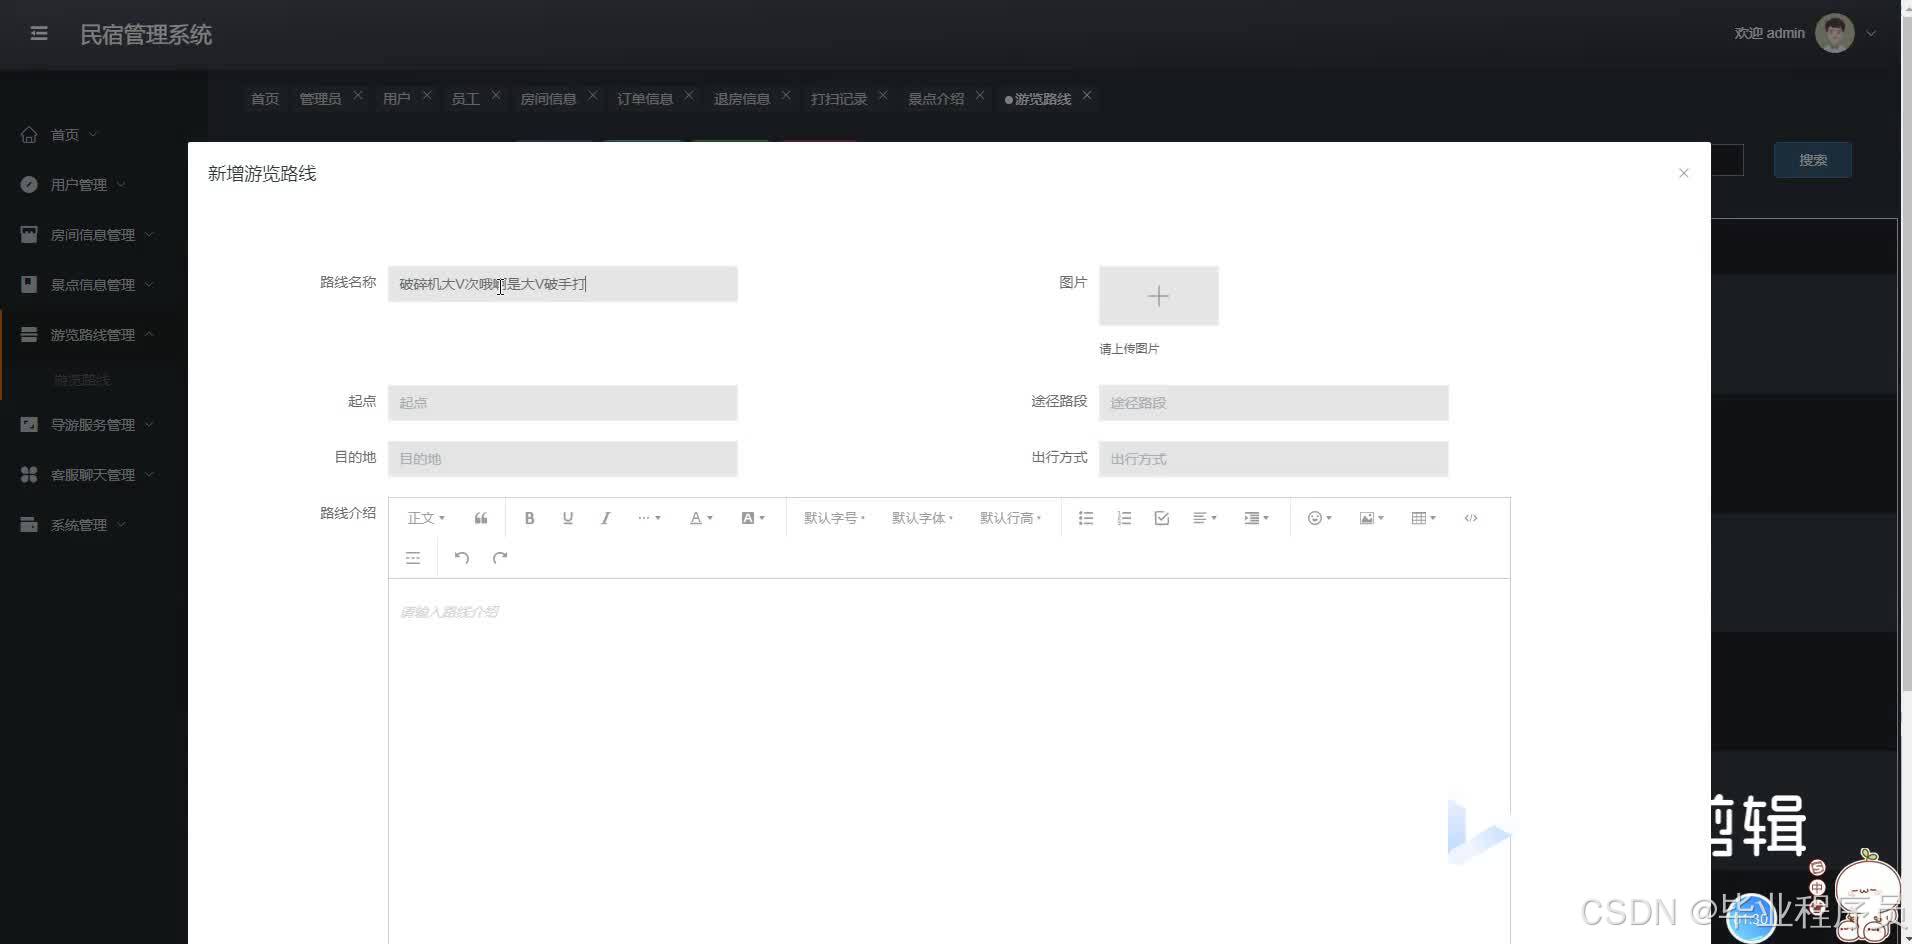Switch to the 订单信息 tab
This screenshot has height=944, width=1912.
tap(645, 98)
